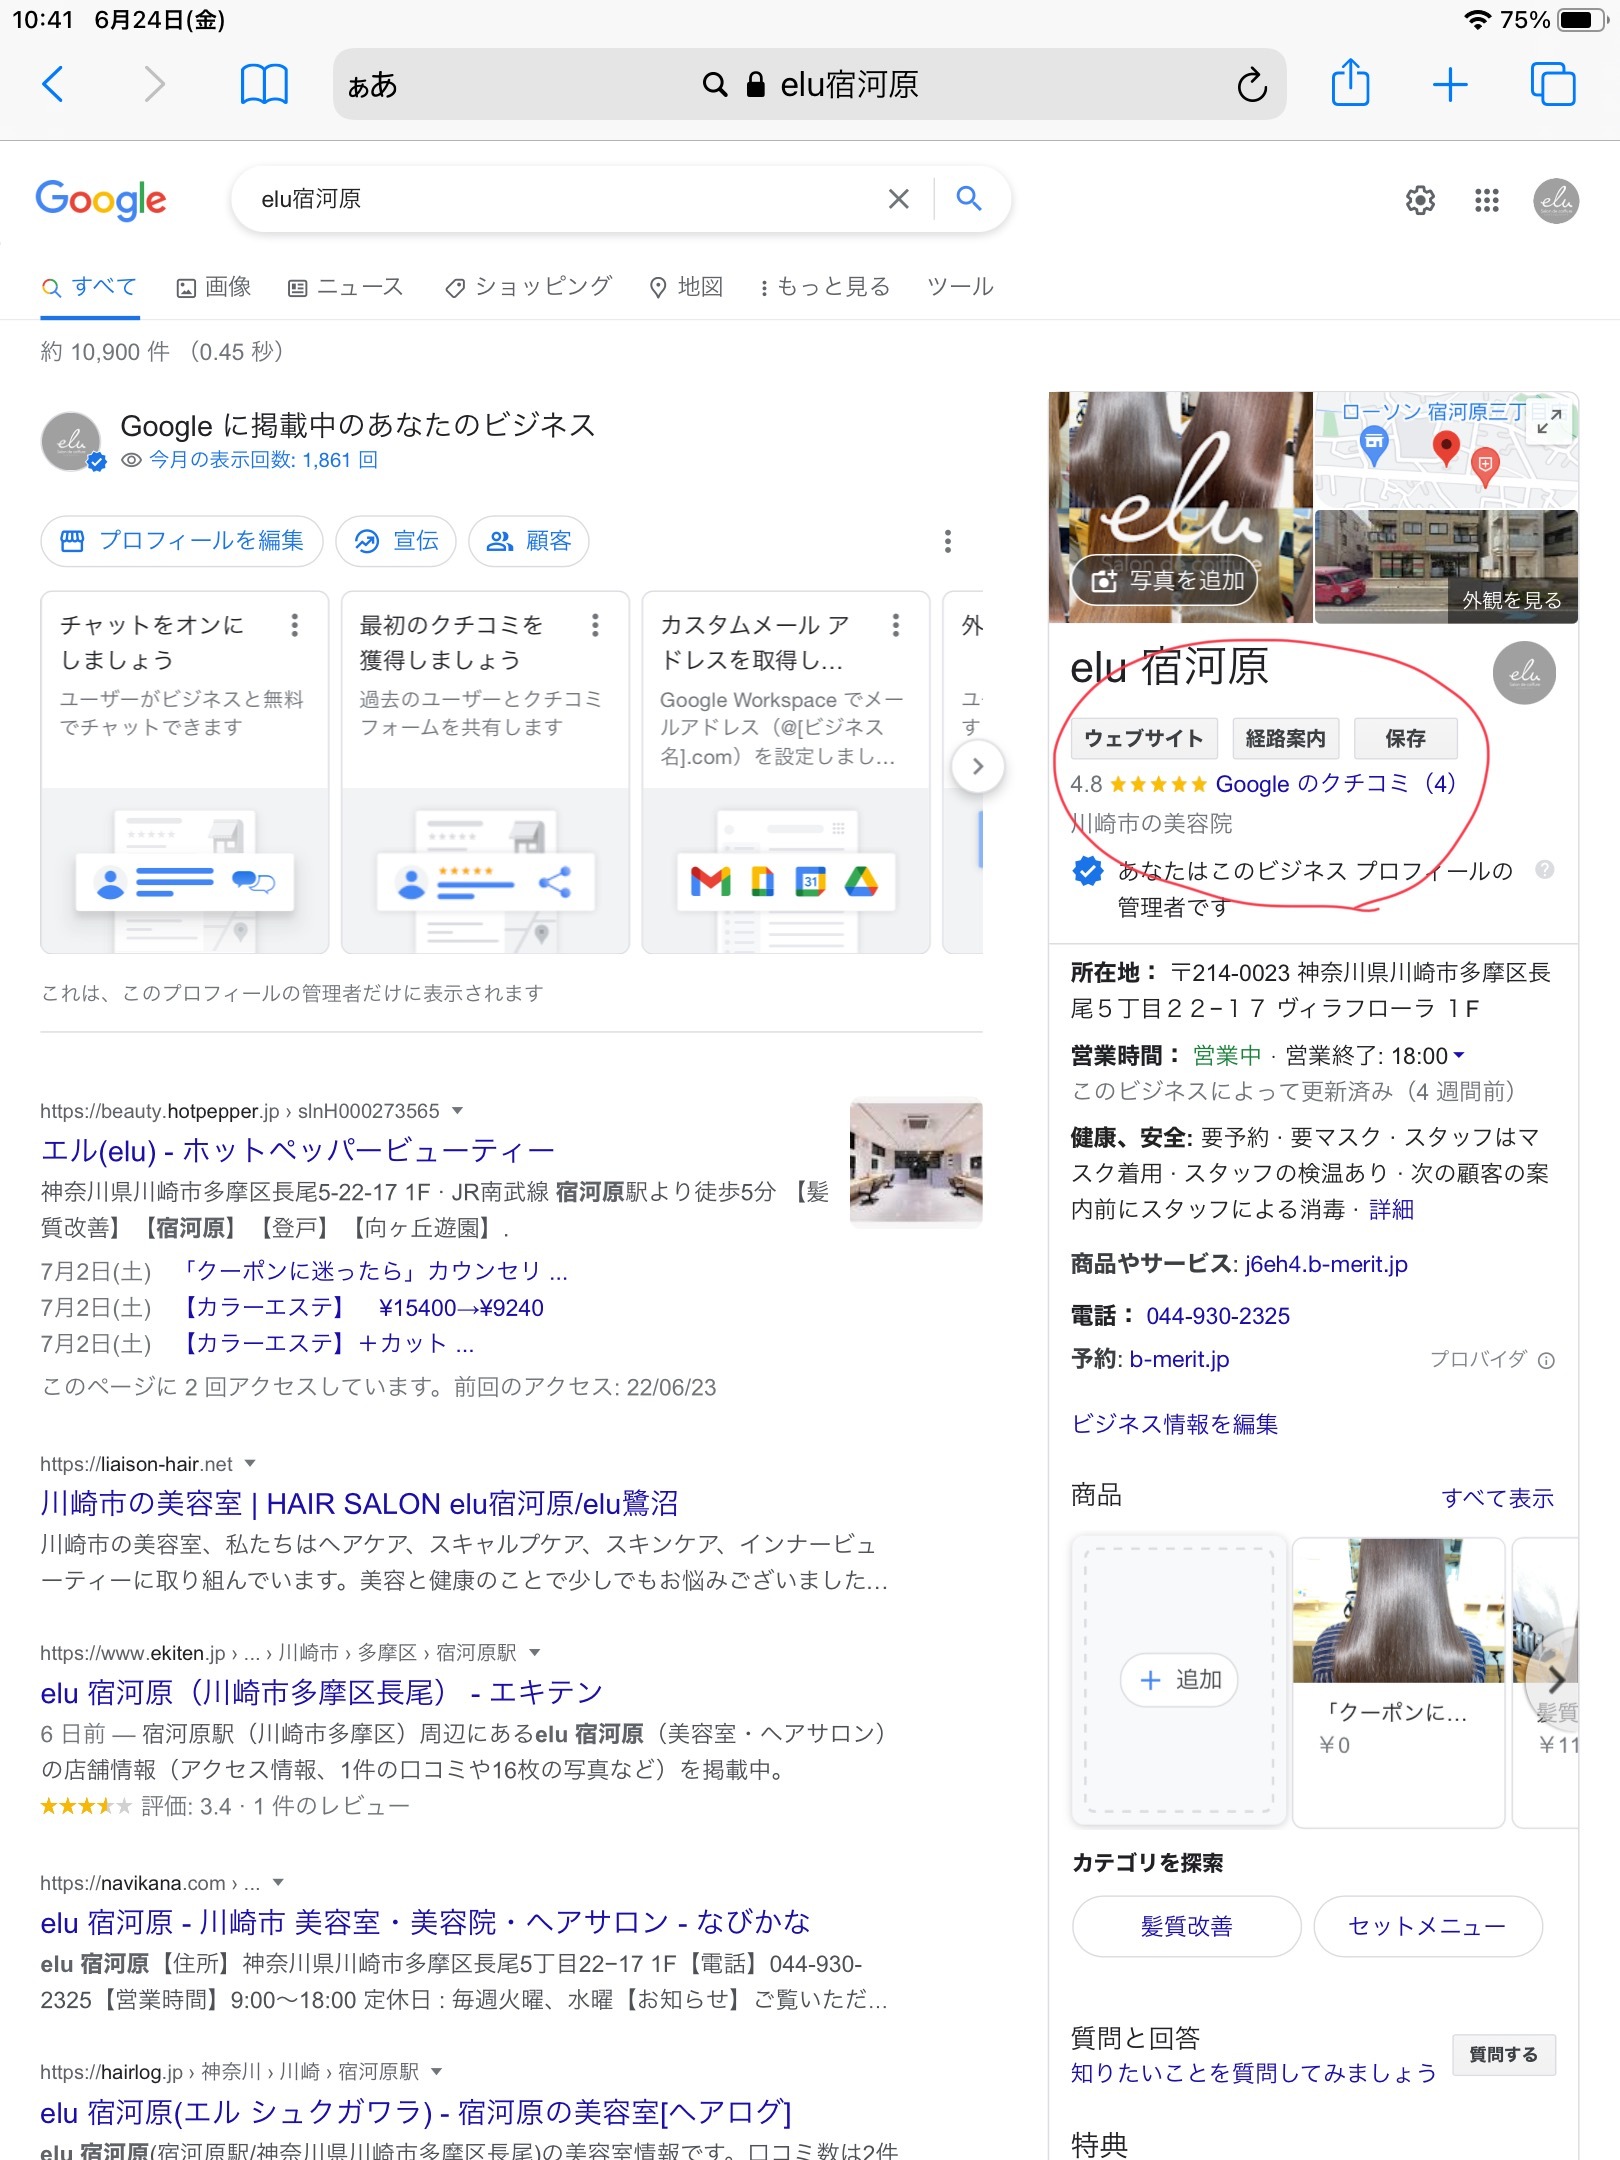
Task: Tap Safari forward arrow
Action: pyautogui.click(x=153, y=85)
